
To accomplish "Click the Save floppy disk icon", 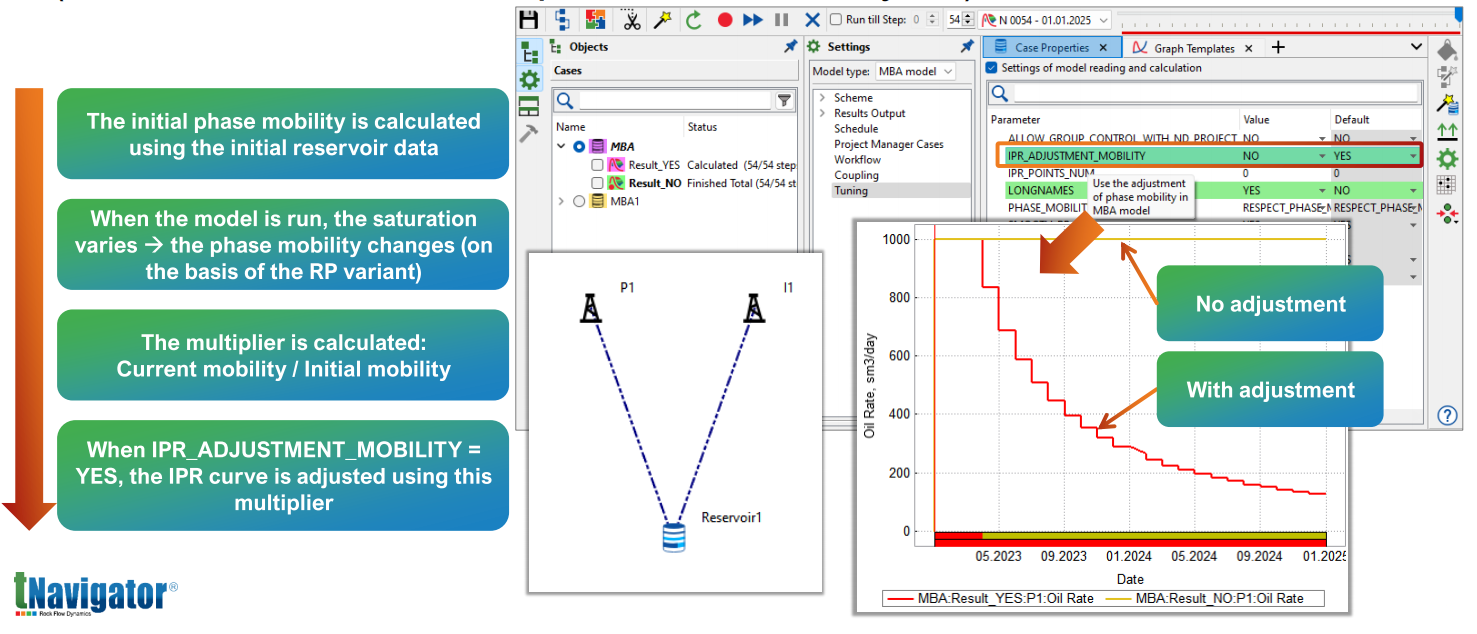I will coord(529,19).
